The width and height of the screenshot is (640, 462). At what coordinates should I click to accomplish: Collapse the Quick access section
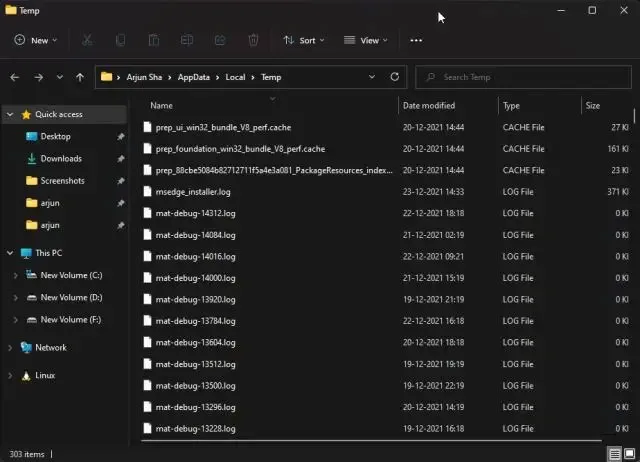(10, 115)
